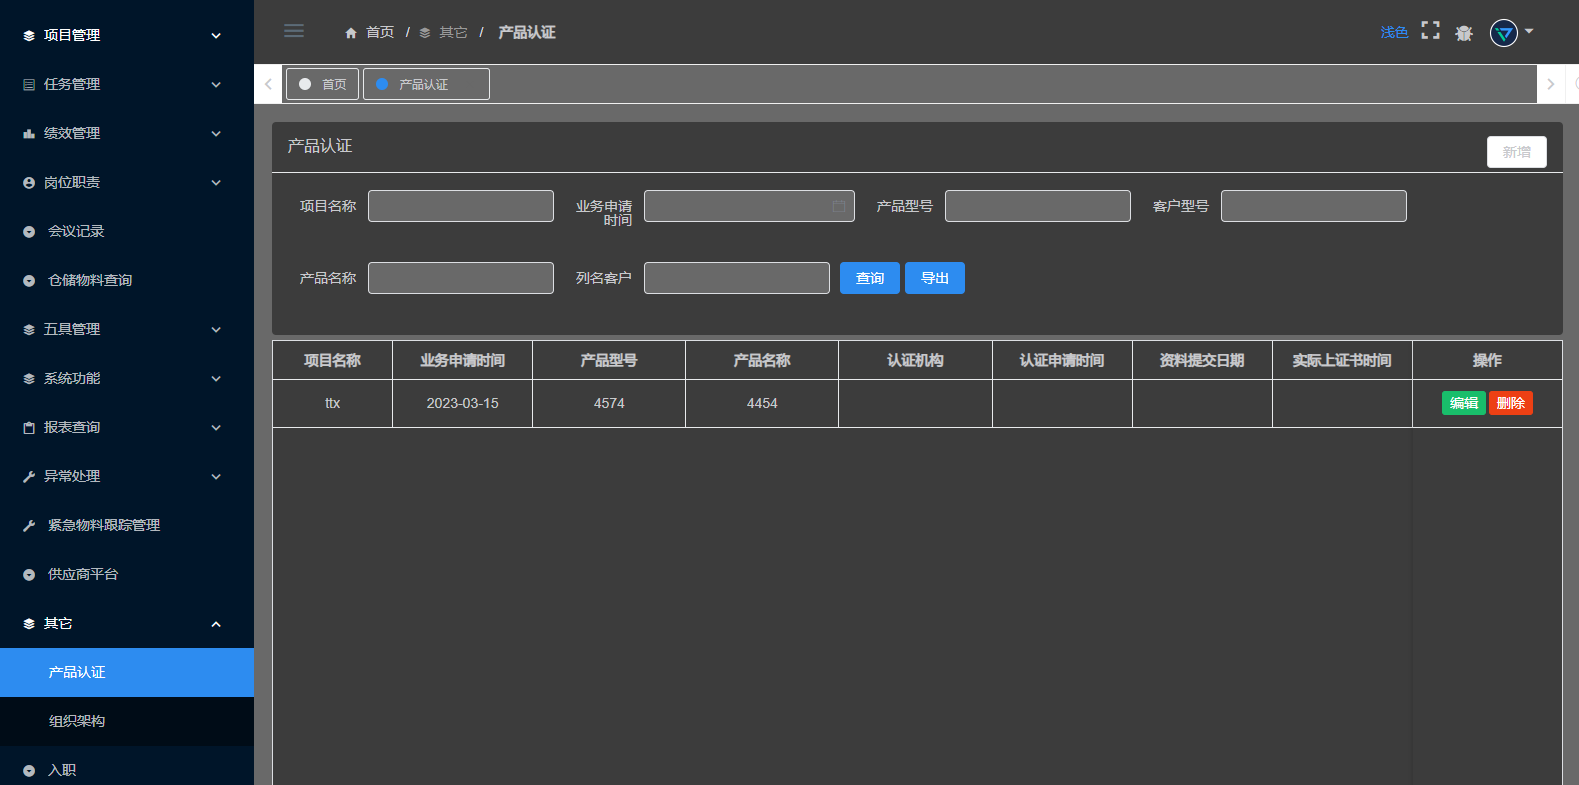
Task: Collapse 其它 menu chevron
Action: click(216, 624)
